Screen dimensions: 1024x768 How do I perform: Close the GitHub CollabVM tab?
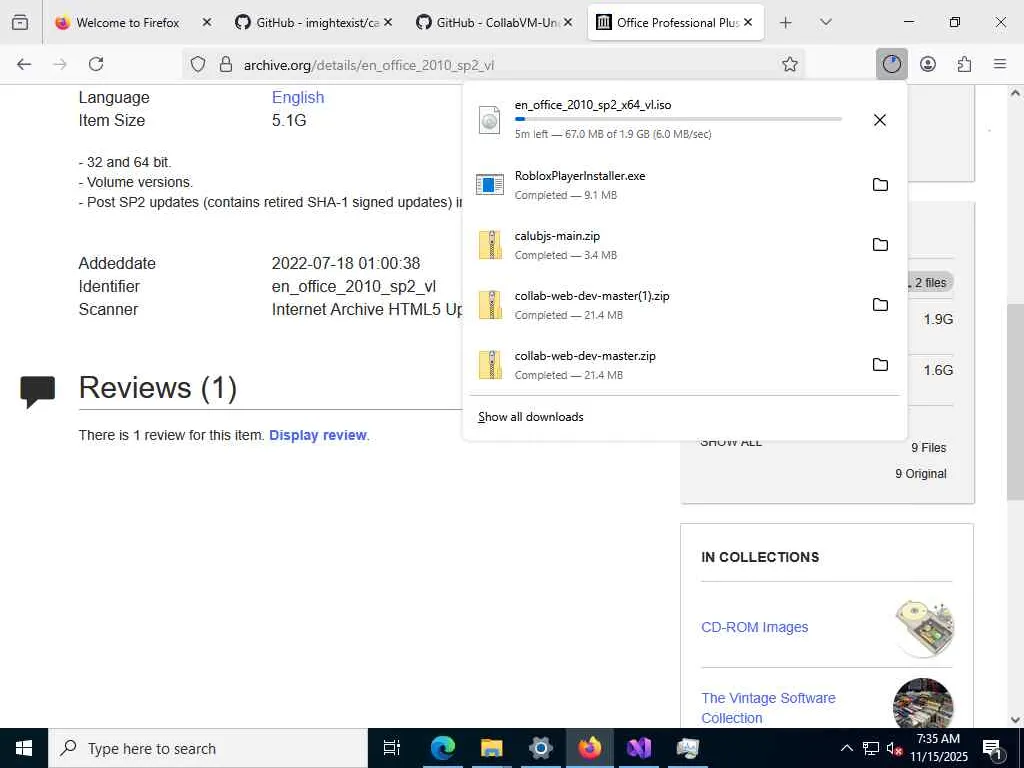click(568, 22)
